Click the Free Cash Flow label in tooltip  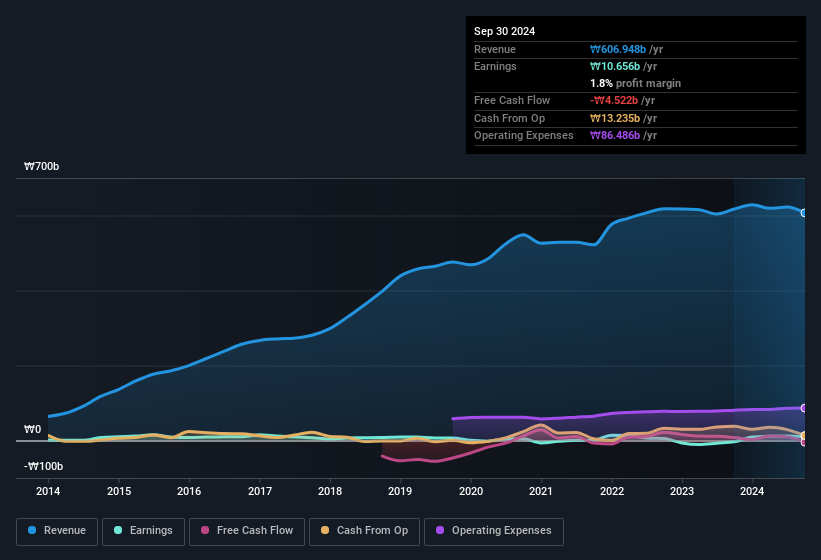(x=512, y=100)
